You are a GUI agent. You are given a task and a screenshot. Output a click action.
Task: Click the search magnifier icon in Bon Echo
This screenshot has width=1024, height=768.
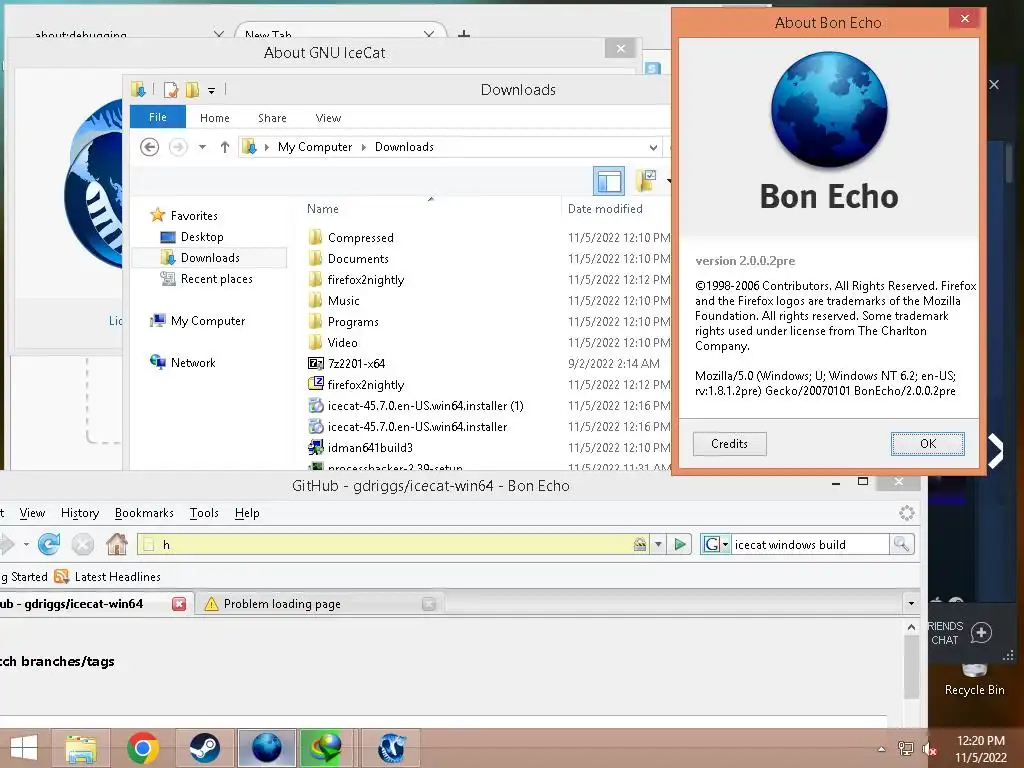click(901, 544)
